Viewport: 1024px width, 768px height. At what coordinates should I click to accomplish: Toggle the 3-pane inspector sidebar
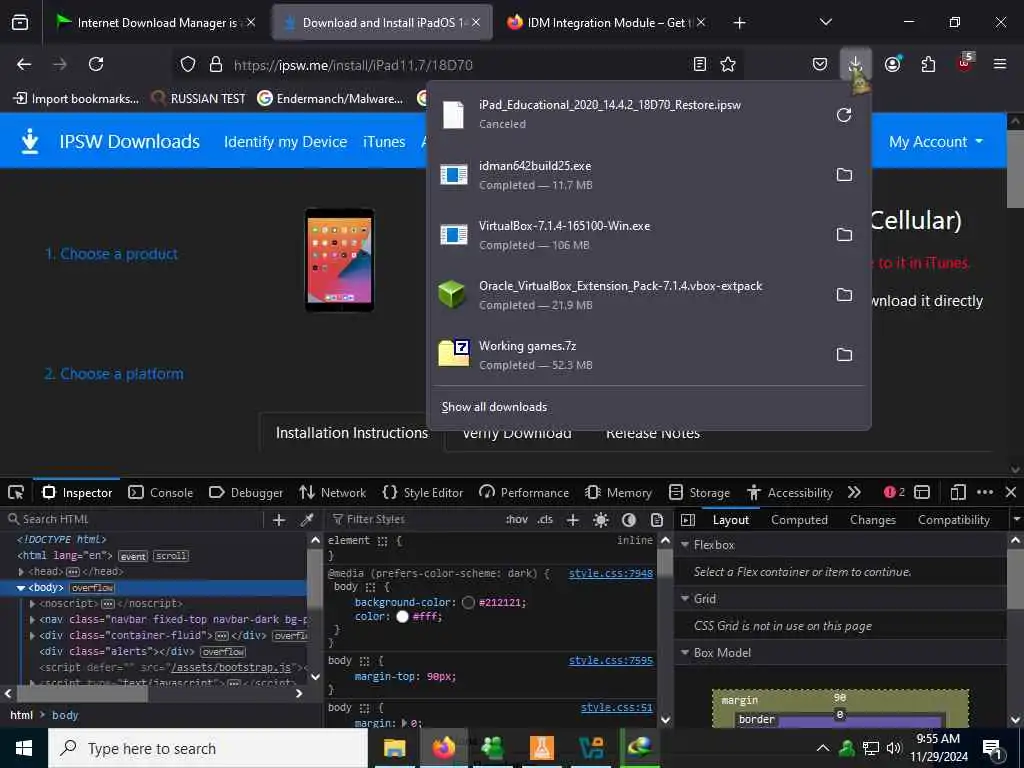(x=688, y=520)
